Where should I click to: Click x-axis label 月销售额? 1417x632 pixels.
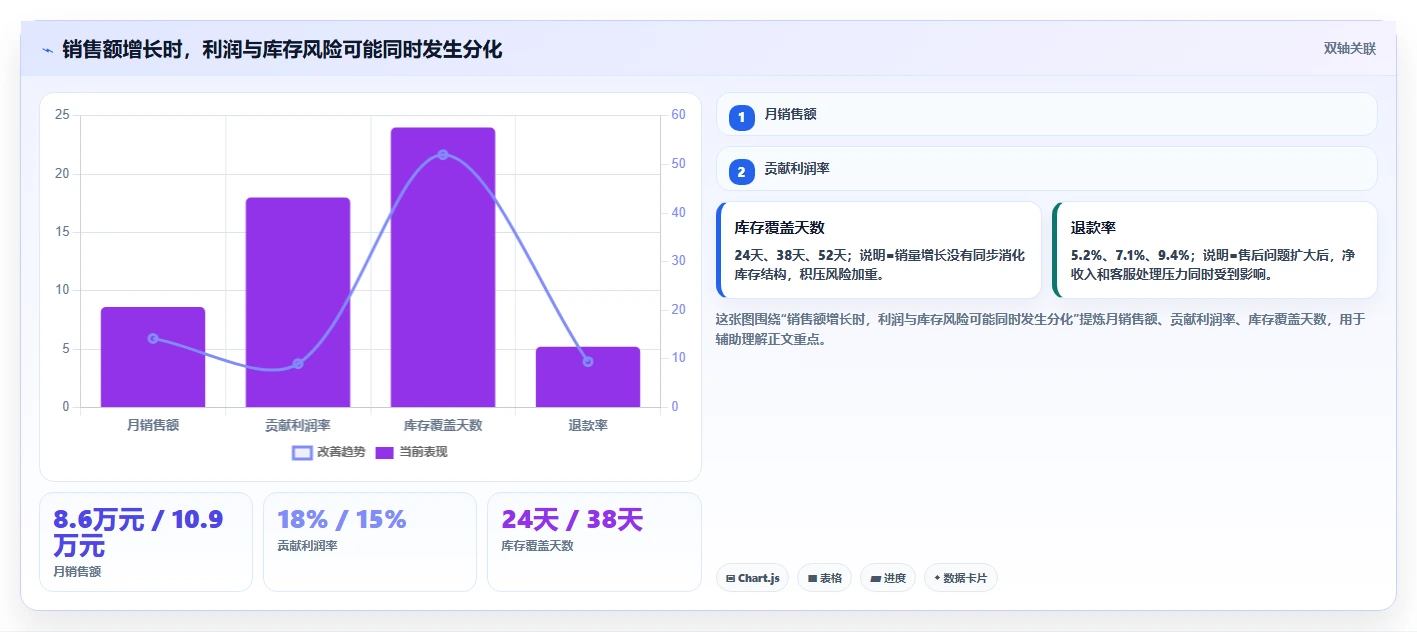point(153,425)
